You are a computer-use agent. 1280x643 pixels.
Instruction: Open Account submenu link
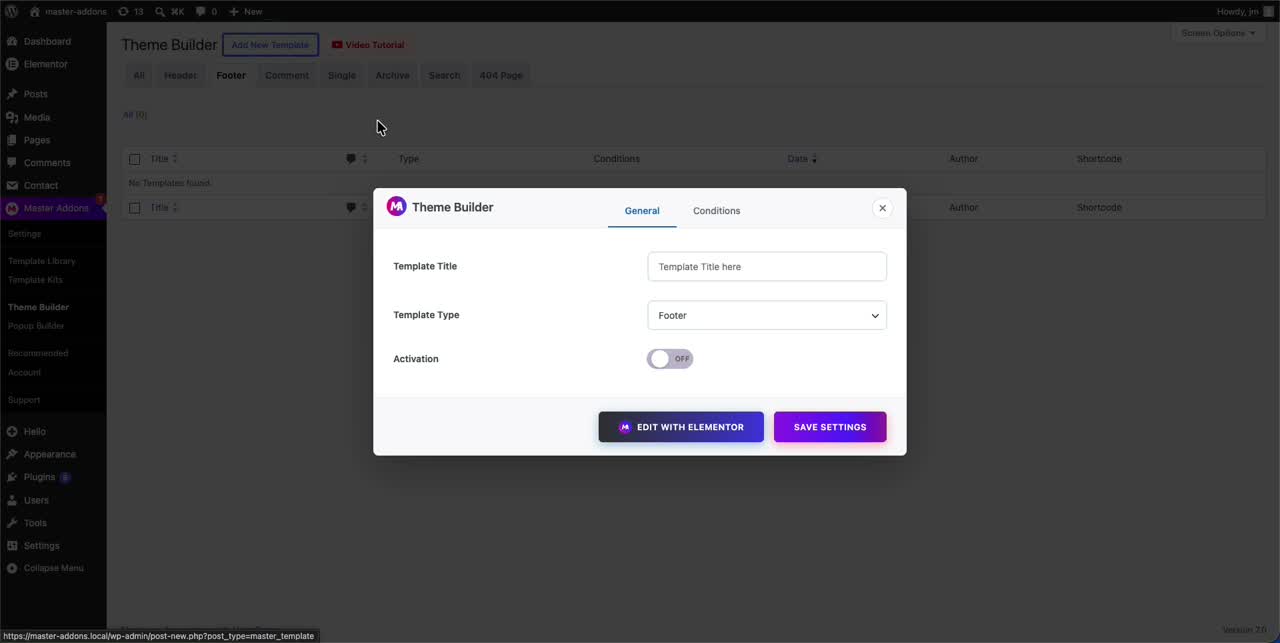[x=25, y=372]
